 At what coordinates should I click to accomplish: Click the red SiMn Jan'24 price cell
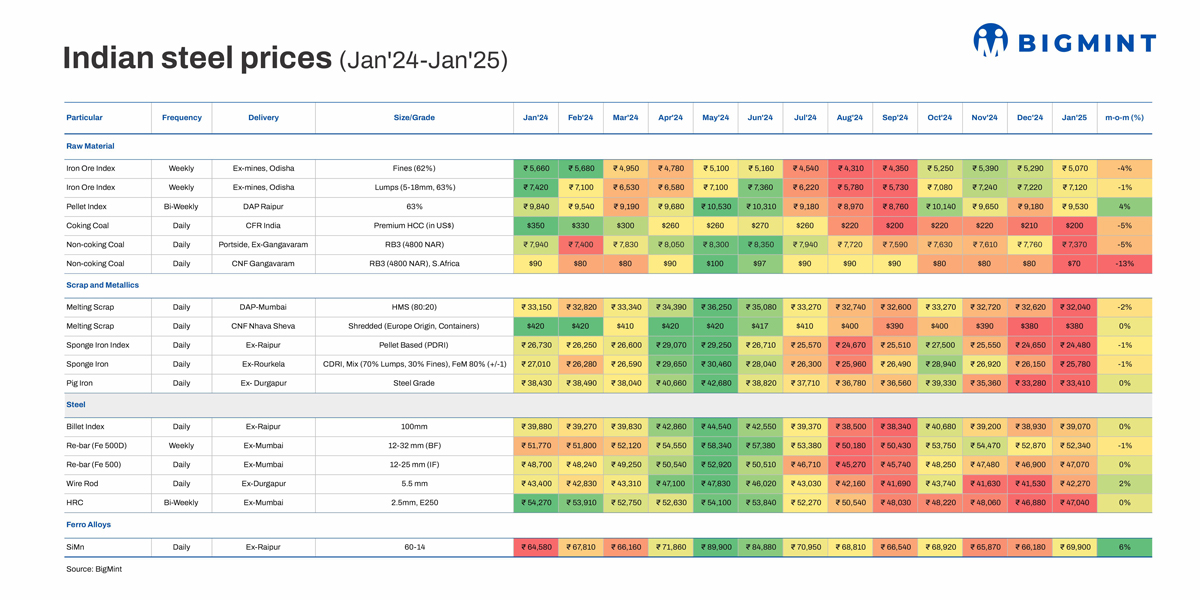click(535, 548)
